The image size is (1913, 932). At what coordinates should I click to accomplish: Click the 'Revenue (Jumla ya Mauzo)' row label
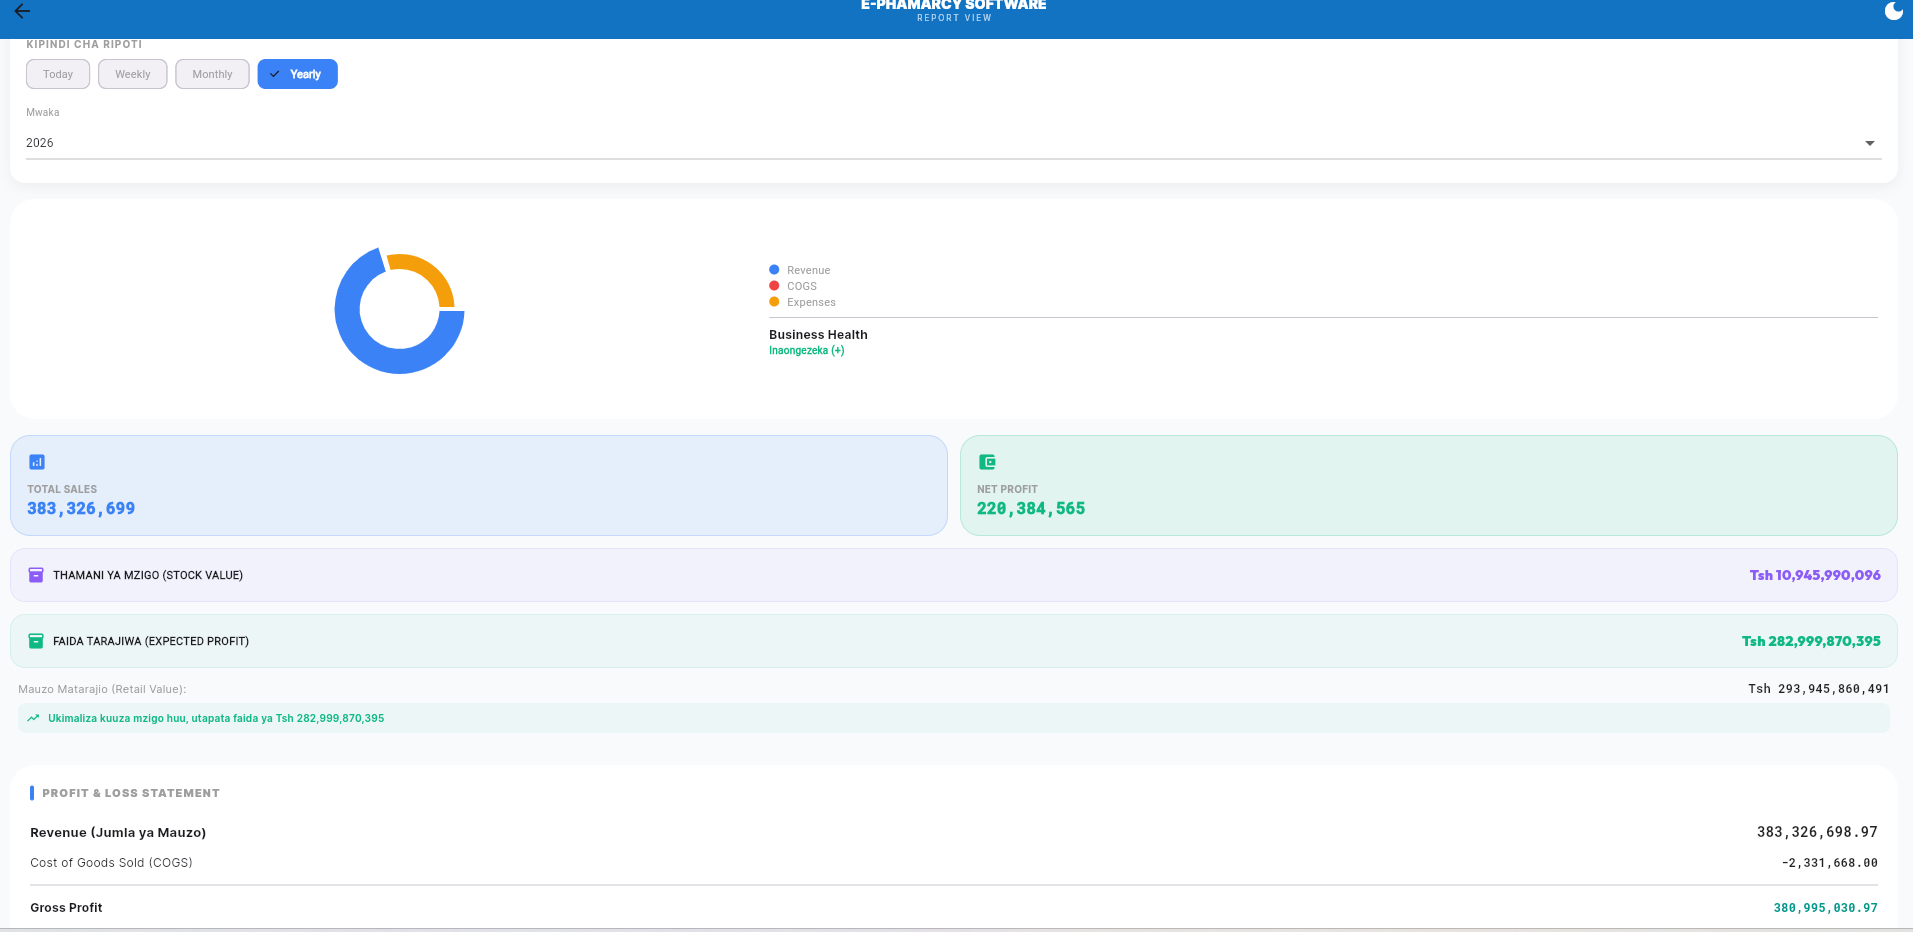[118, 832]
